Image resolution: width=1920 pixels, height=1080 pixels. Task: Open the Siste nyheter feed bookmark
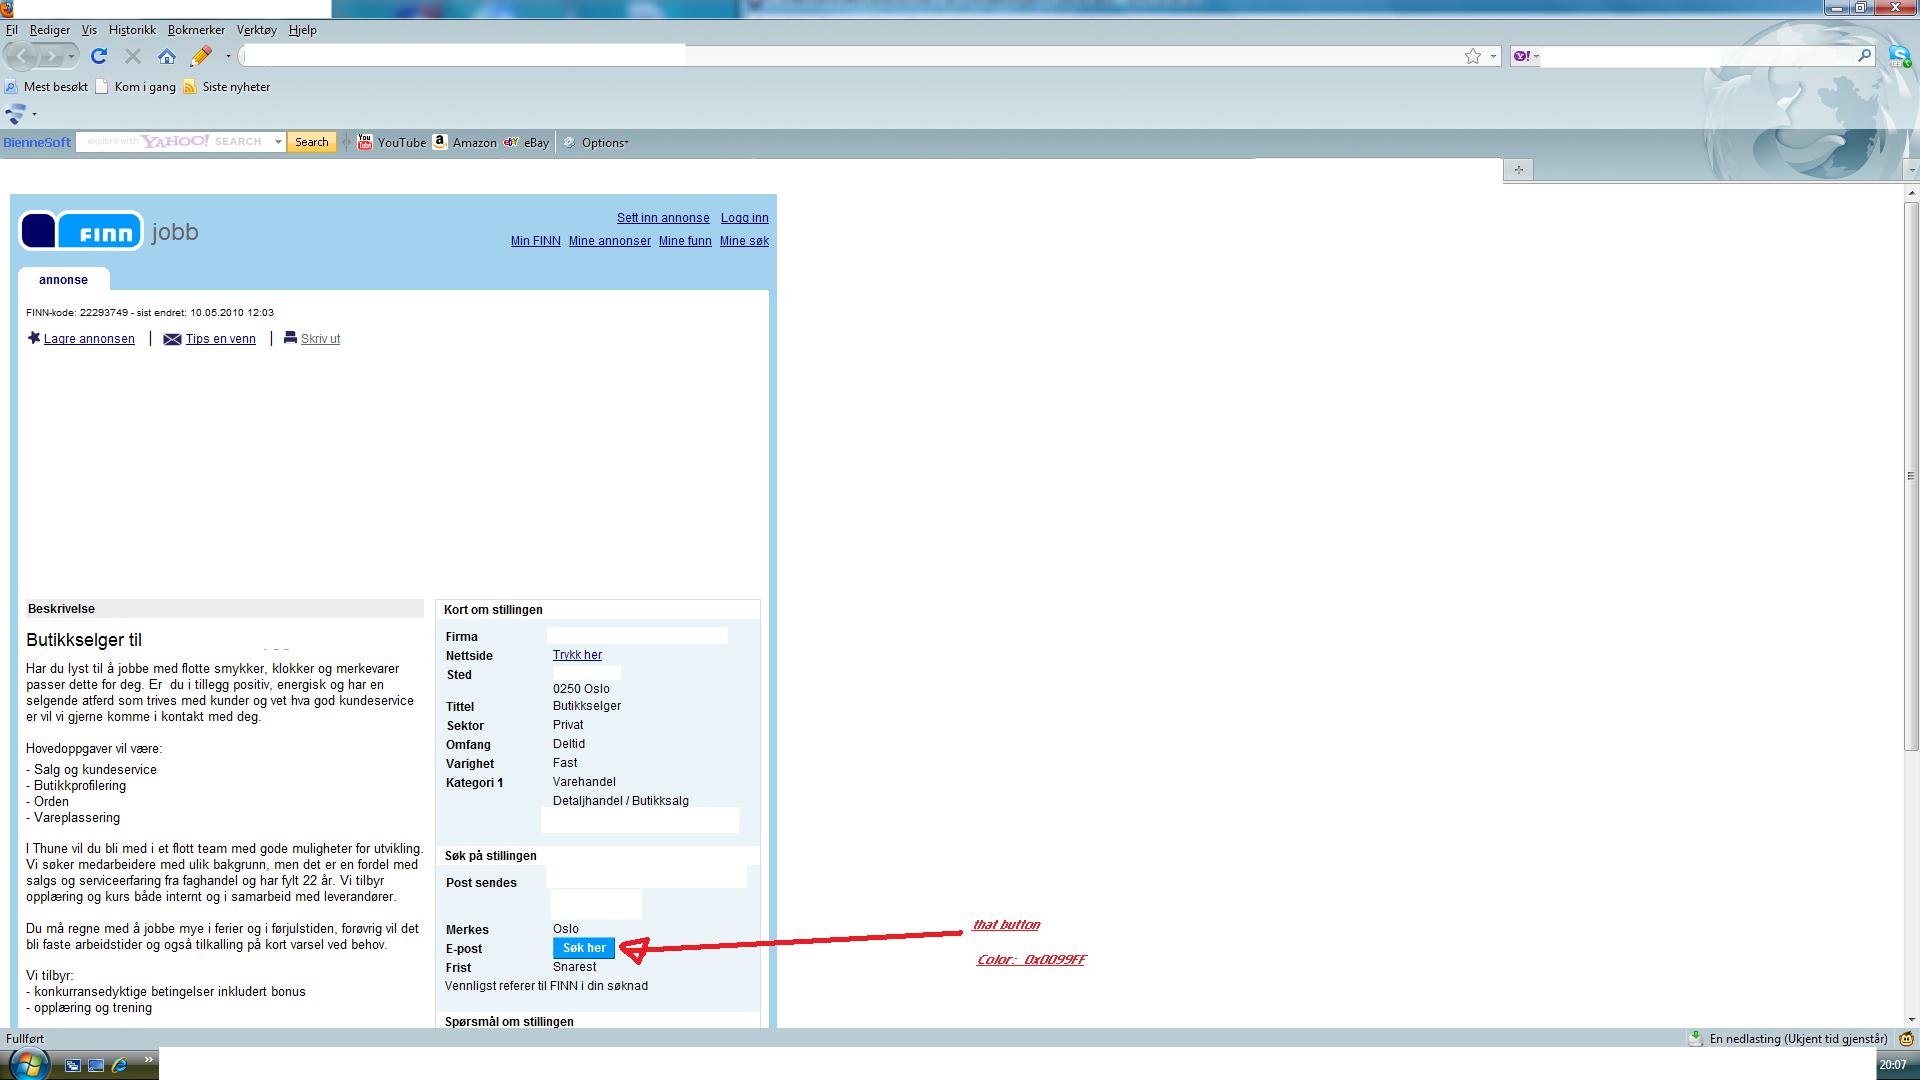click(x=227, y=87)
